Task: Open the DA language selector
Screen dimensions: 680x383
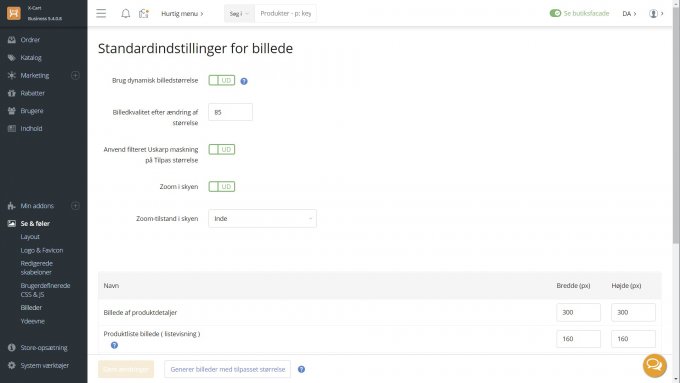Action: pyautogui.click(x=629, y=13)
